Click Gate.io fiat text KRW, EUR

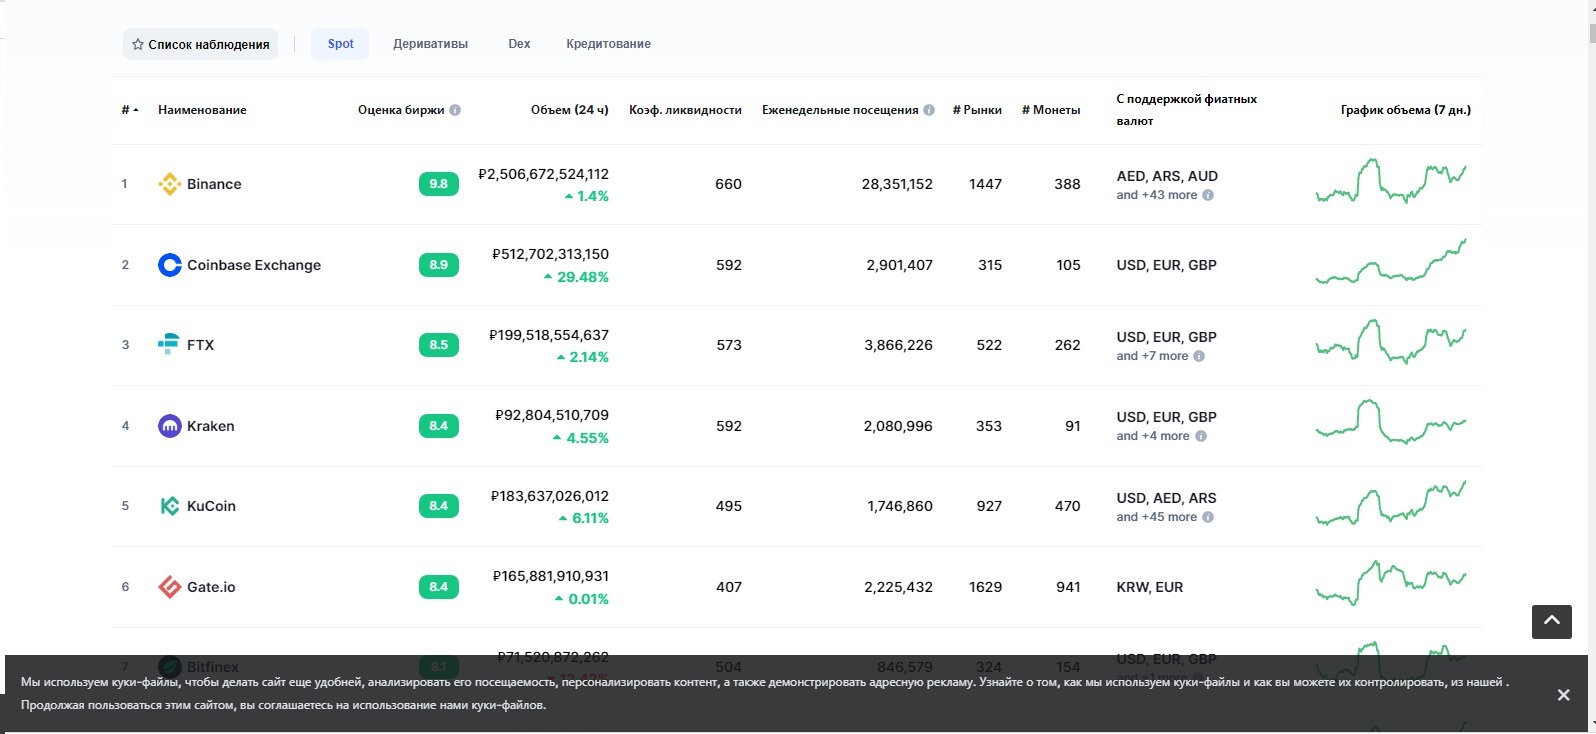pyautogui.click(x=1150, y=587)
